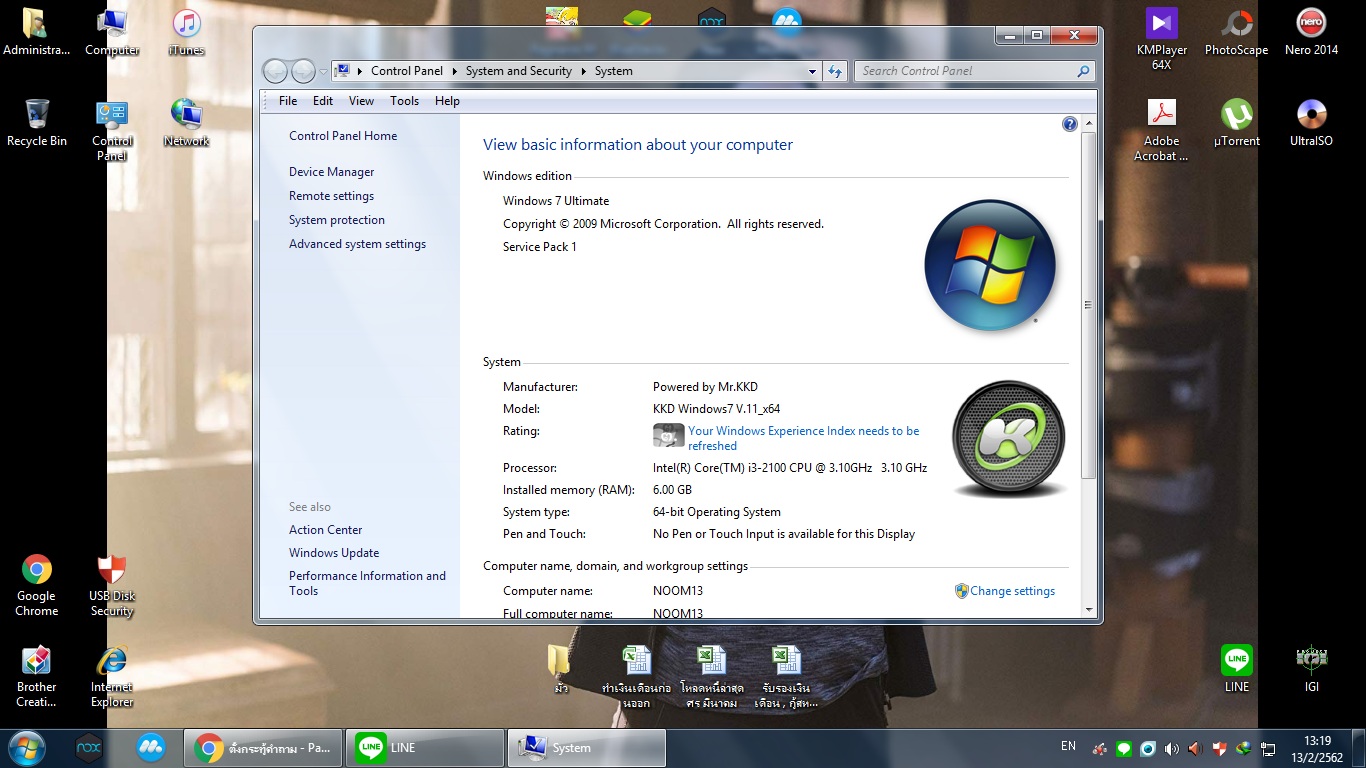Screen dimensions: 1366x768
Task: Switch to Chrome window in taskbar
Action: [x=263, y=748]
